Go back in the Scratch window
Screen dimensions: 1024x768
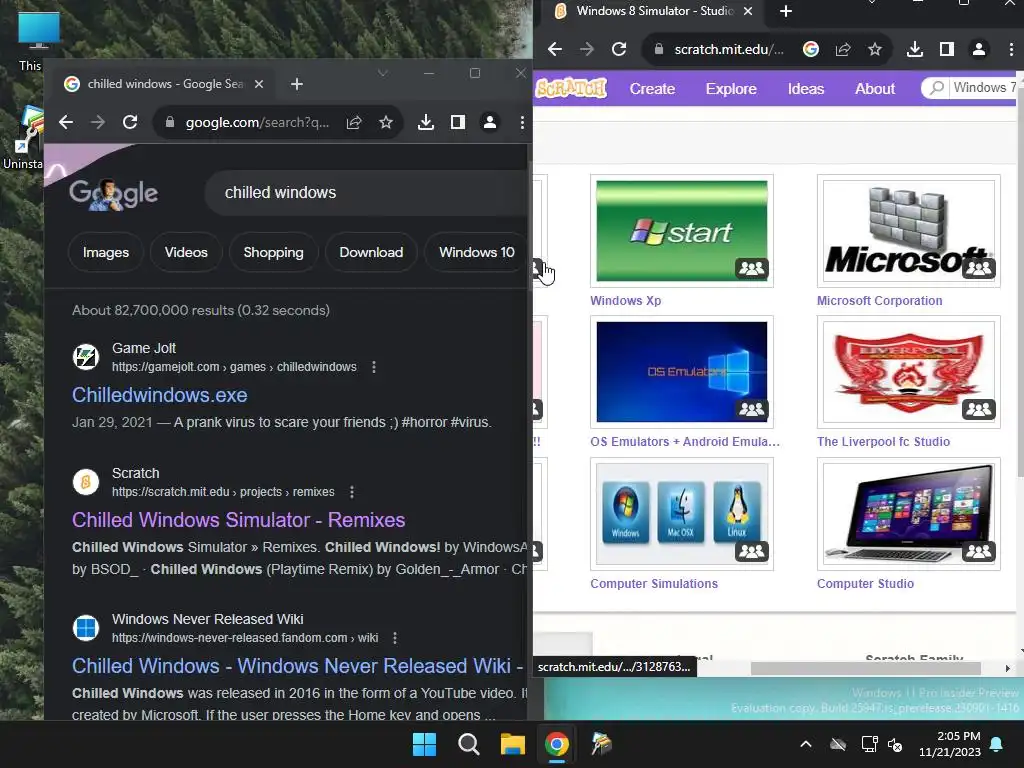pos(555,49)
